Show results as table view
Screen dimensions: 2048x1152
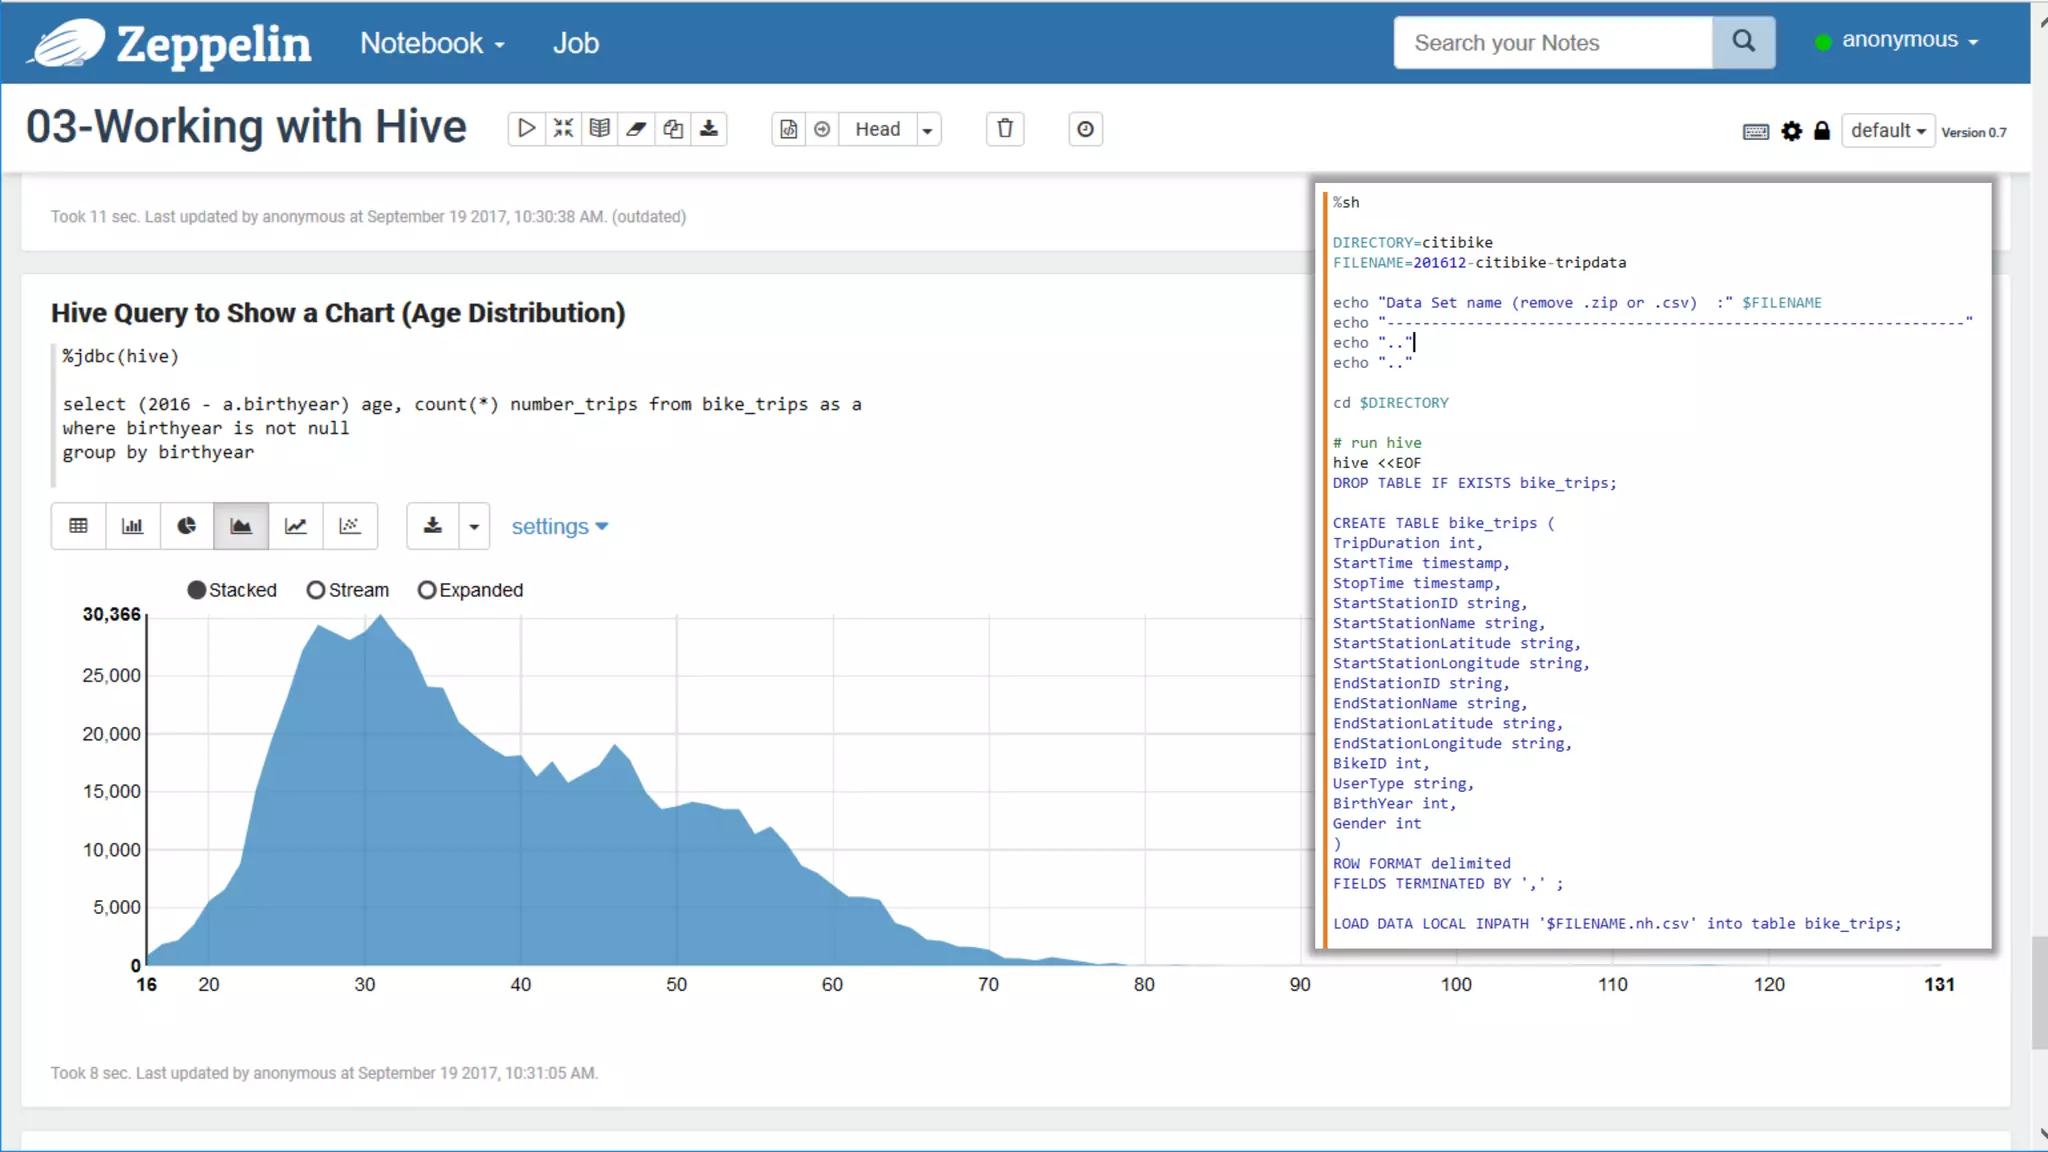pos(78,526)
